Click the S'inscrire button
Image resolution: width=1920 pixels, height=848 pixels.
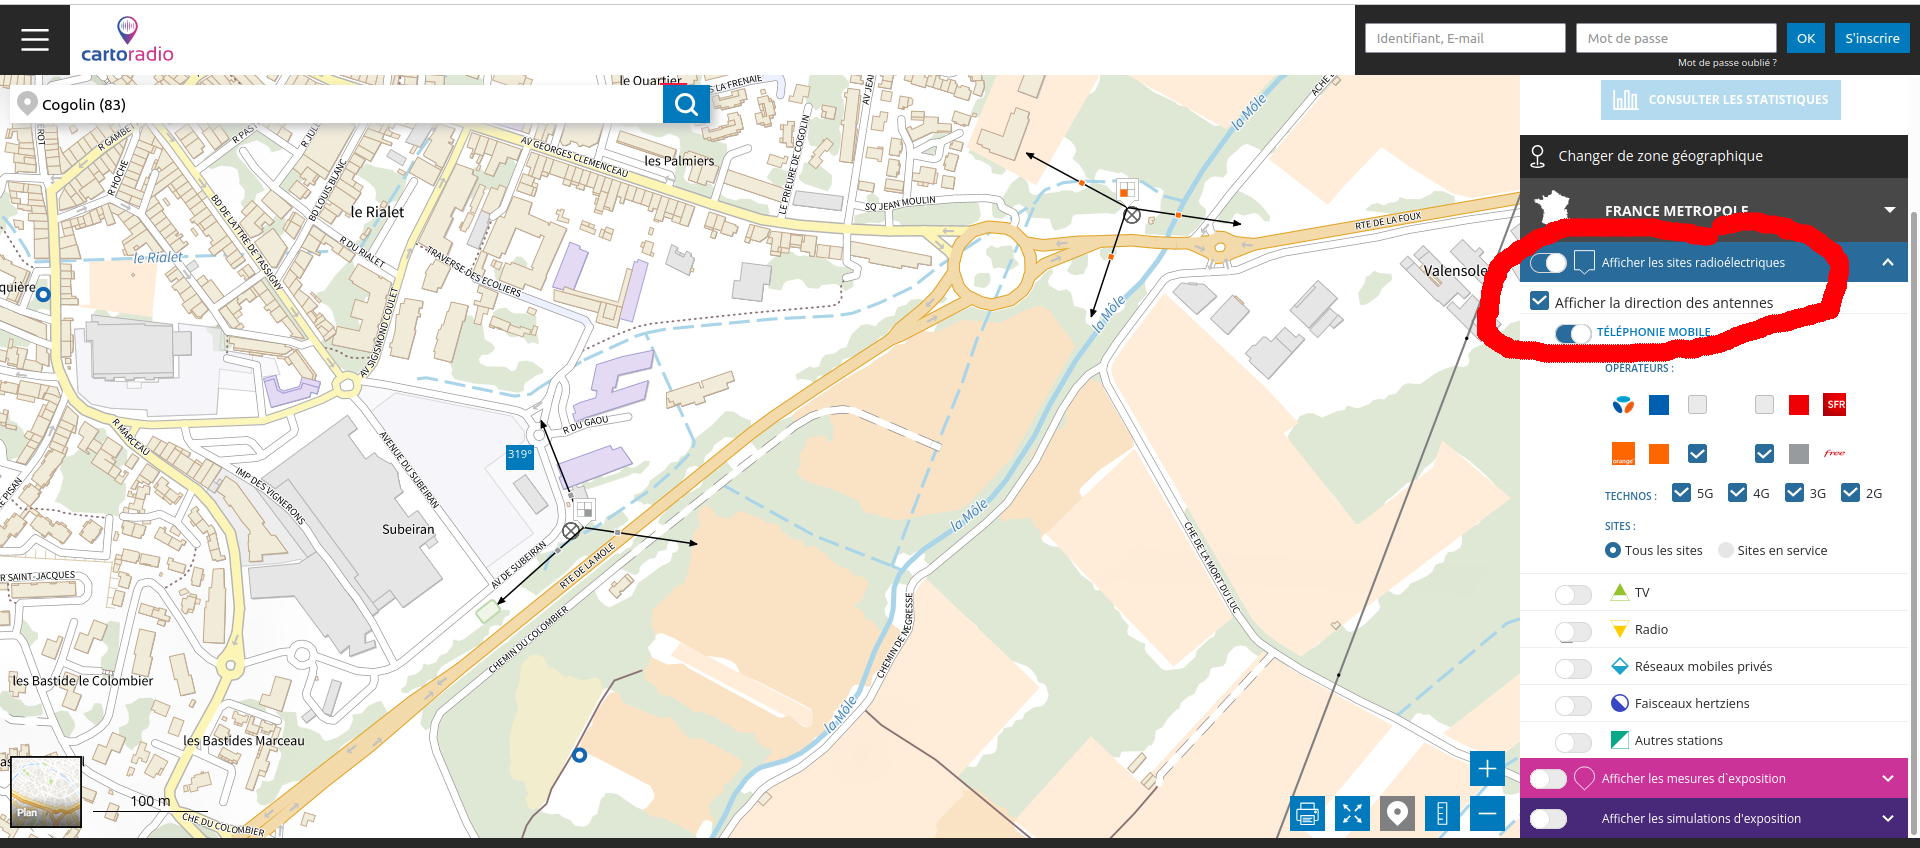point(1872,38)
